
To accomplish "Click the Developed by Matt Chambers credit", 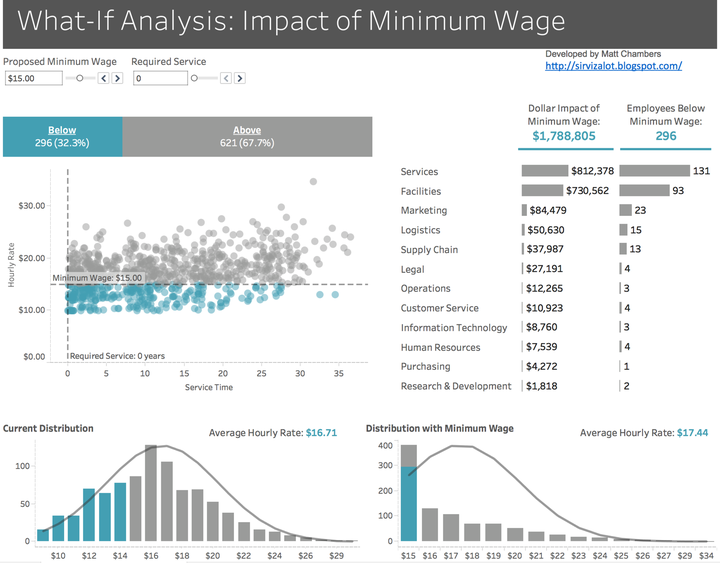I will (x=603, y=54).
